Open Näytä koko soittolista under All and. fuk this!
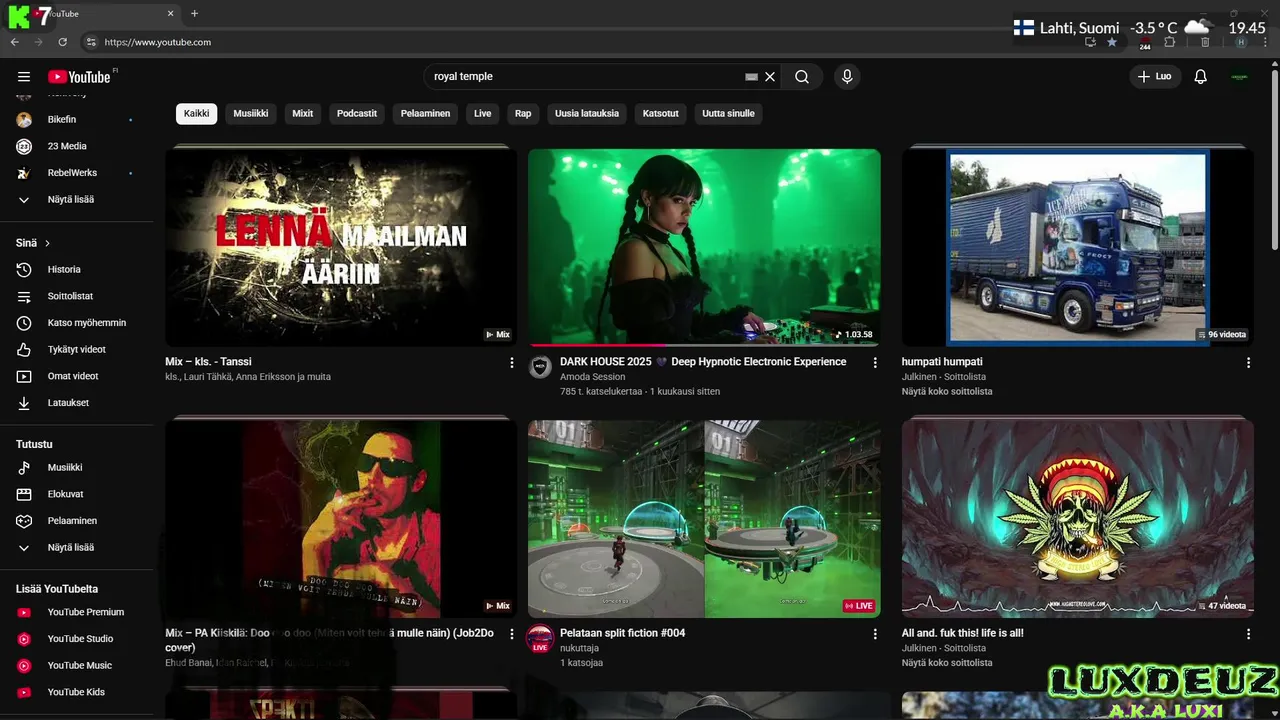Viewport: 1280px width, 720px height. click(x=947, y=662)
